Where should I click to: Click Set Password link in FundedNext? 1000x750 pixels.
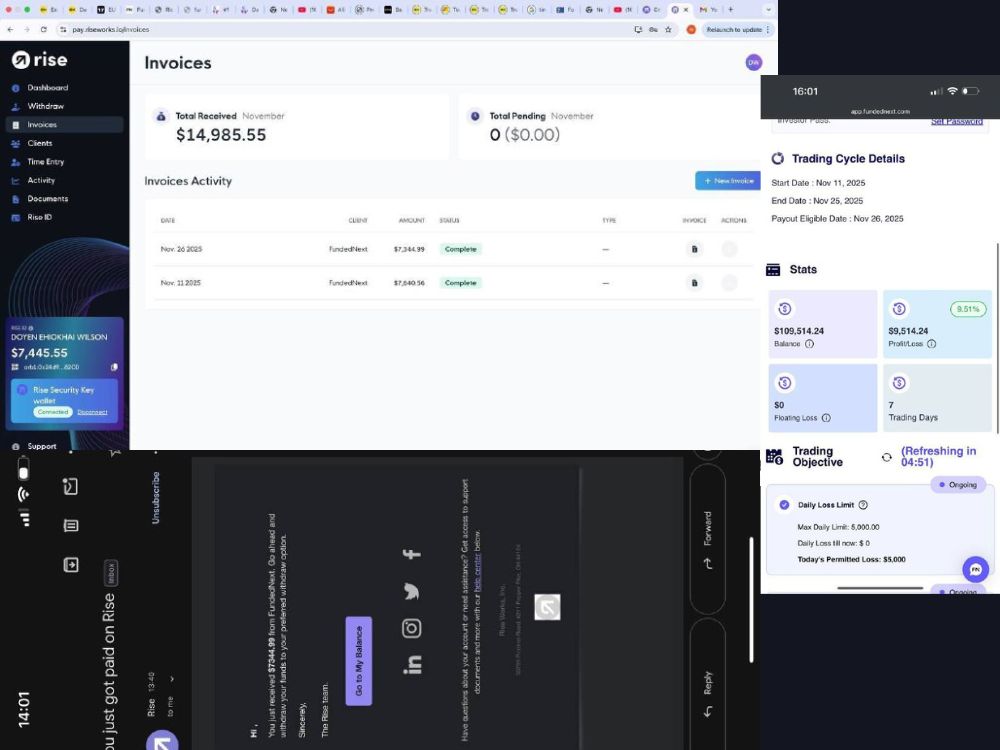click(x=957, y=121)
